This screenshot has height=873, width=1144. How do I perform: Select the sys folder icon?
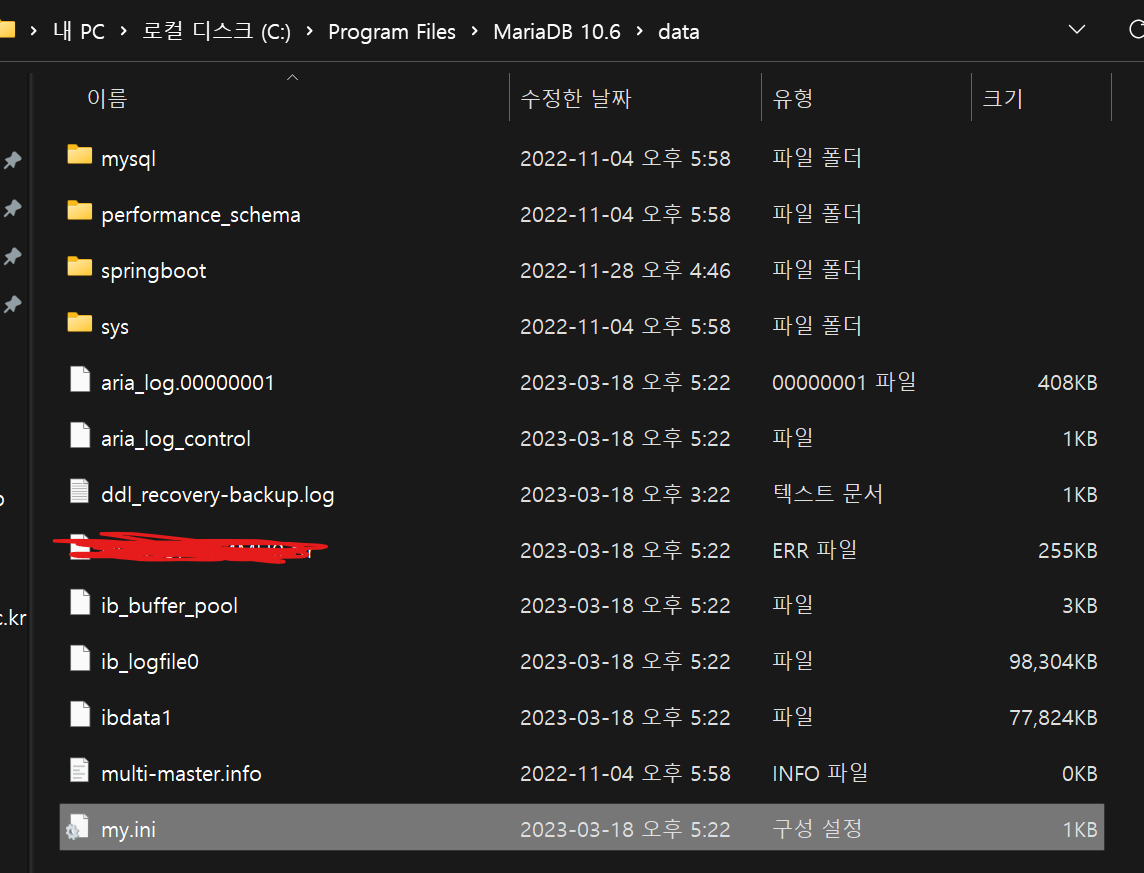click(80, 322)
